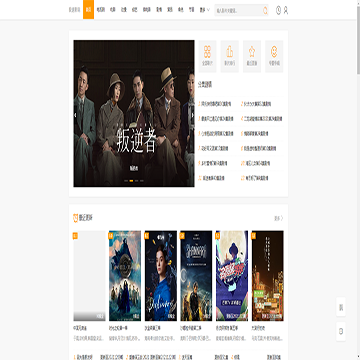Viewport: 360px width, 360px height.
Task: Show next slide with carousel right arrow
Action: (193, 115)
